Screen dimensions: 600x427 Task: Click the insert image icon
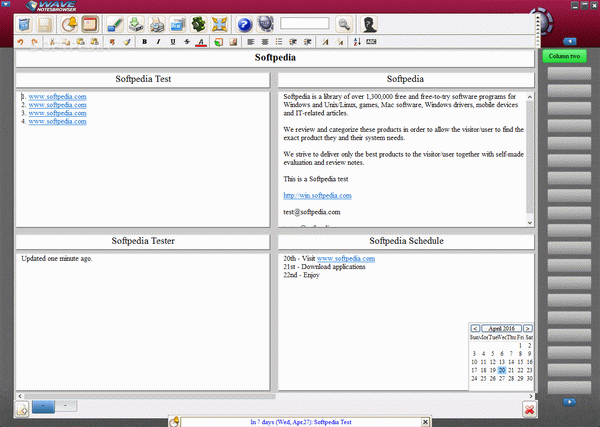[x=233, y=42]
